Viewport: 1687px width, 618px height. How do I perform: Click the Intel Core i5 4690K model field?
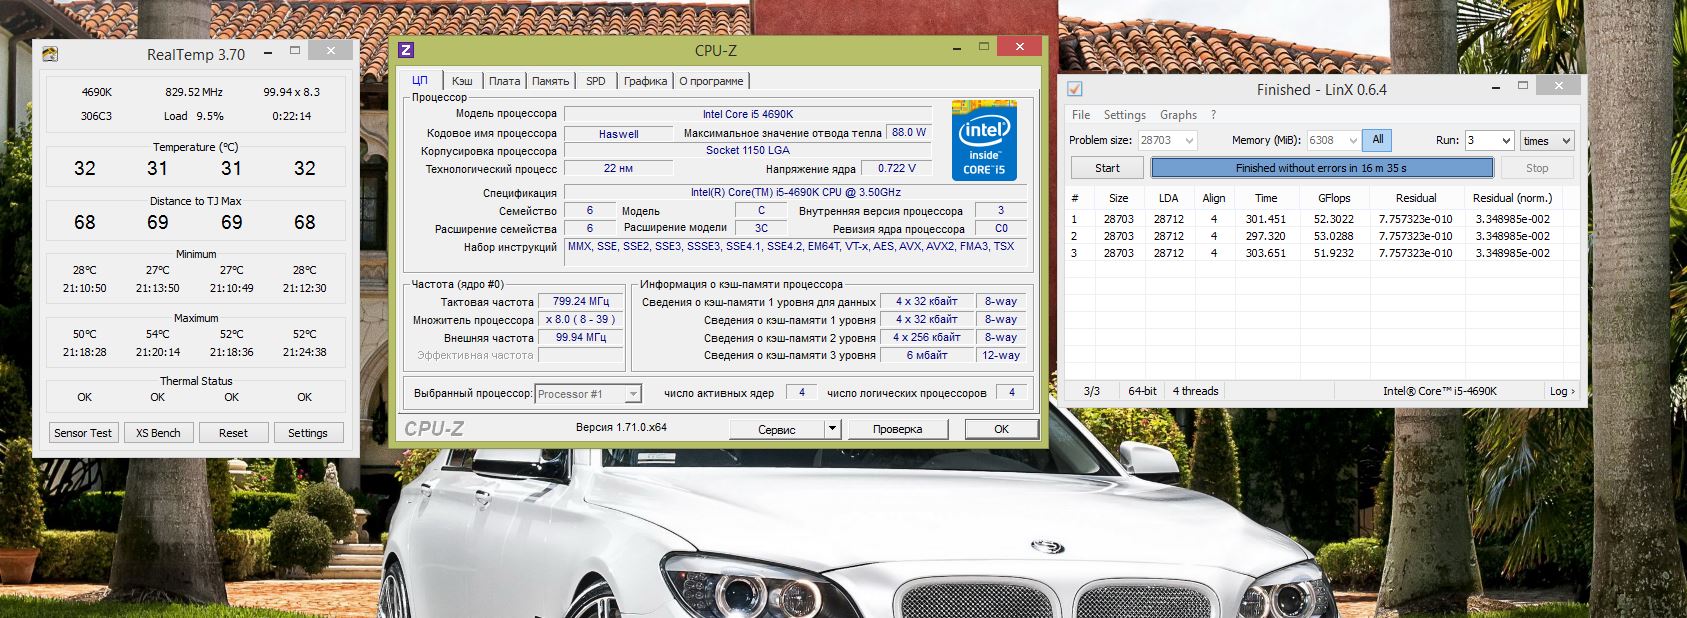[x=748, y=114]
